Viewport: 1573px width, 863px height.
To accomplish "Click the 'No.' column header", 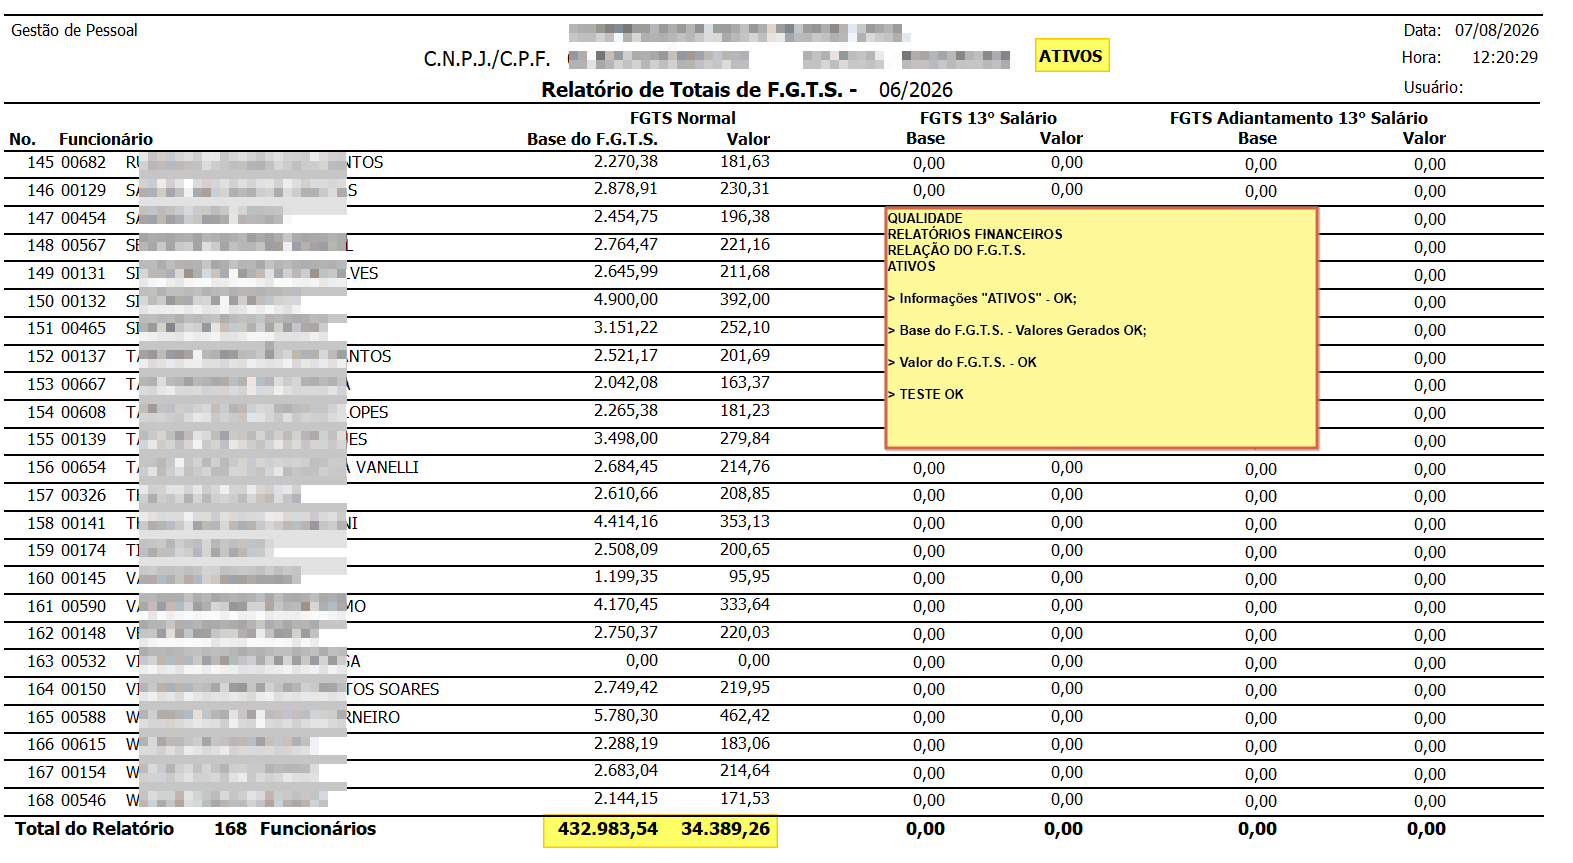I will coord(22,139).
